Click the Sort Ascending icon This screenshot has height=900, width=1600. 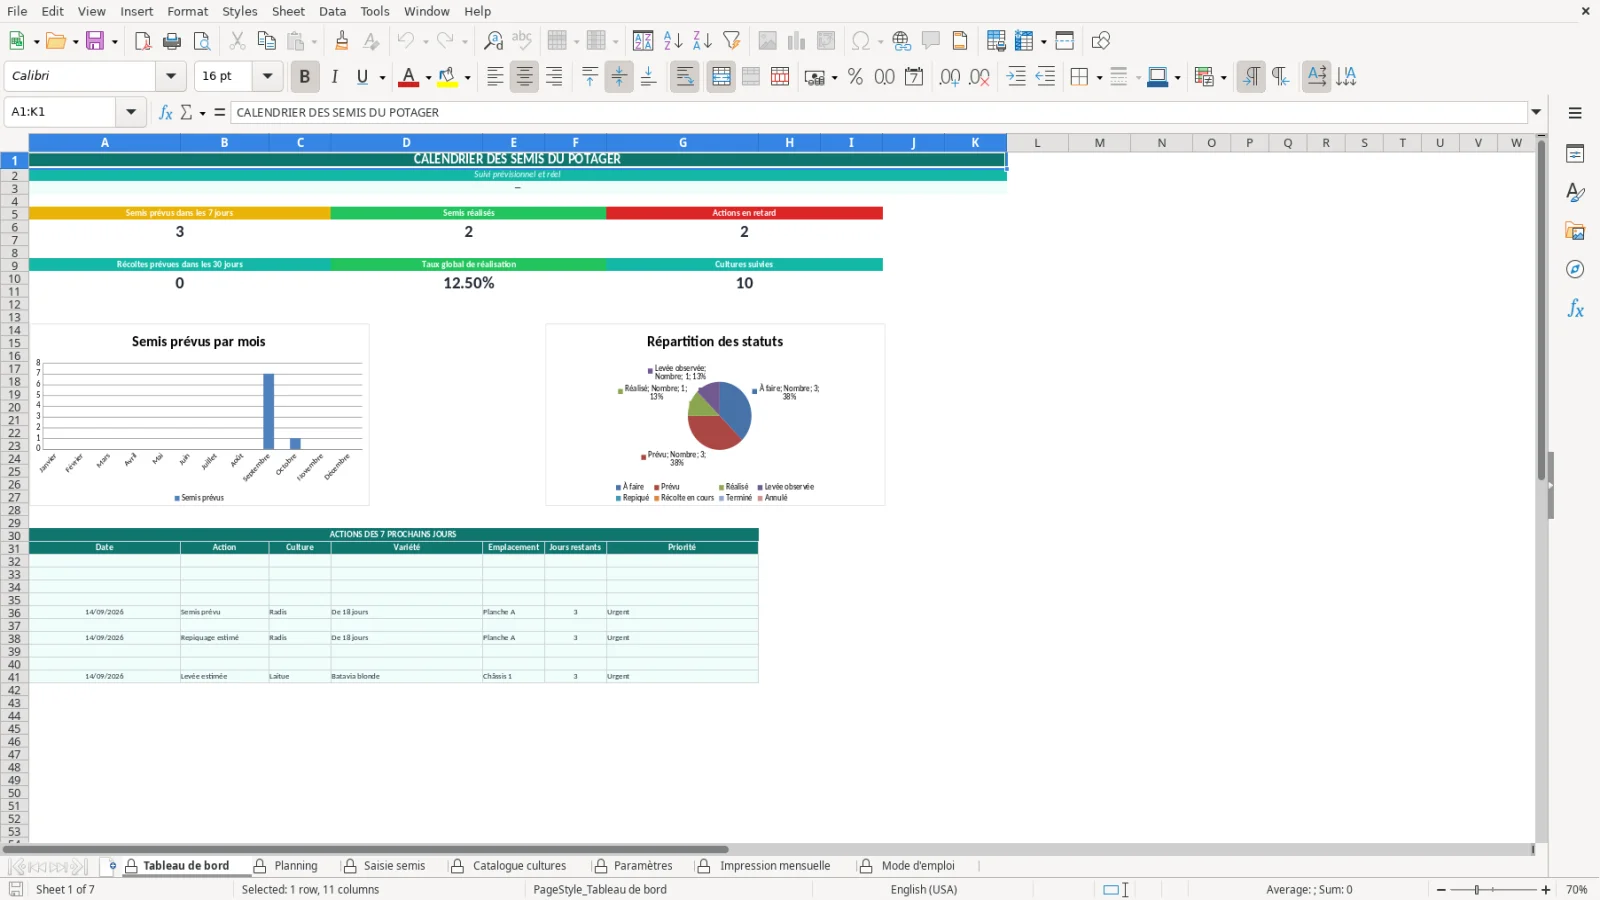pyautogui.click(x=673, y=41)
